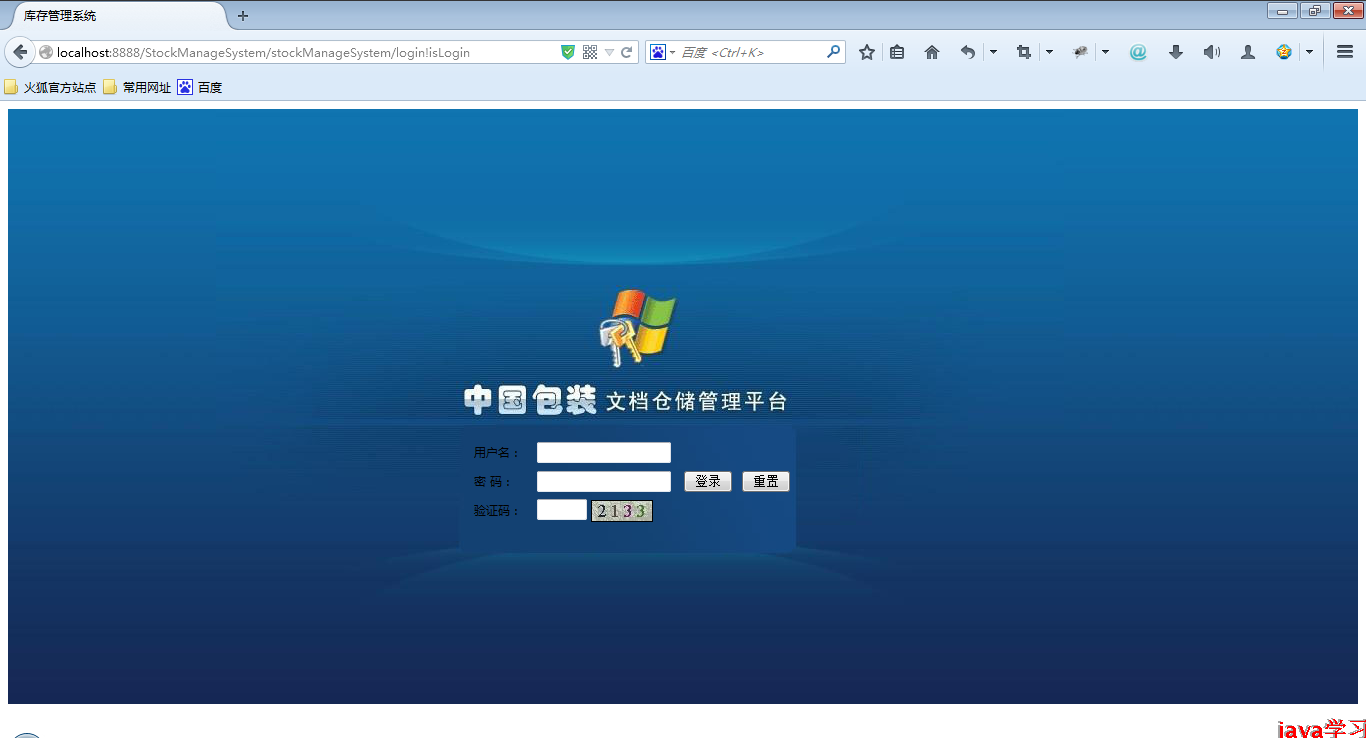Expand the search engine selector arrow

(673, 52)
